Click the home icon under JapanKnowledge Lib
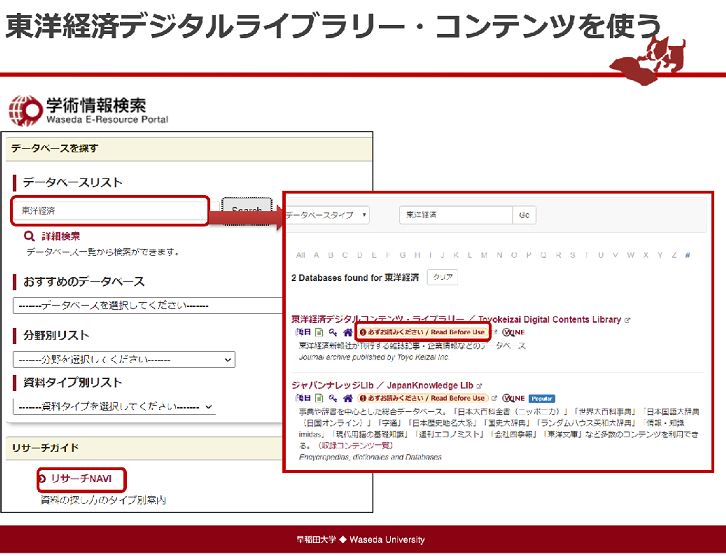 click(x=348, y=398)
